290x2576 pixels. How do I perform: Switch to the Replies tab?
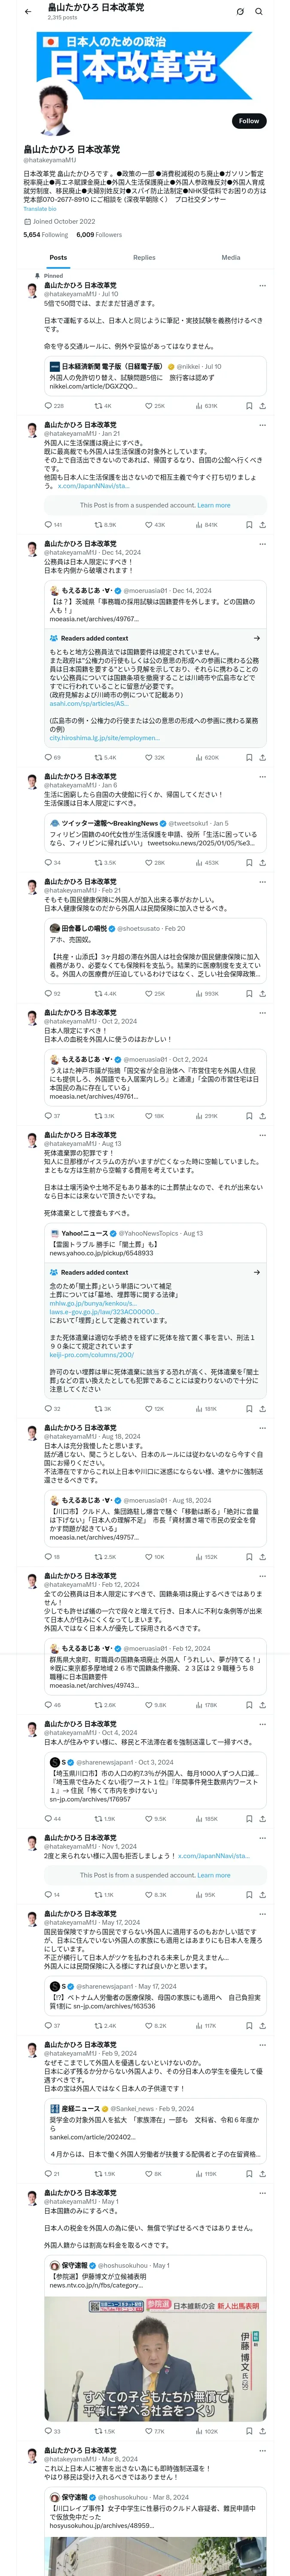coord(144,257)
